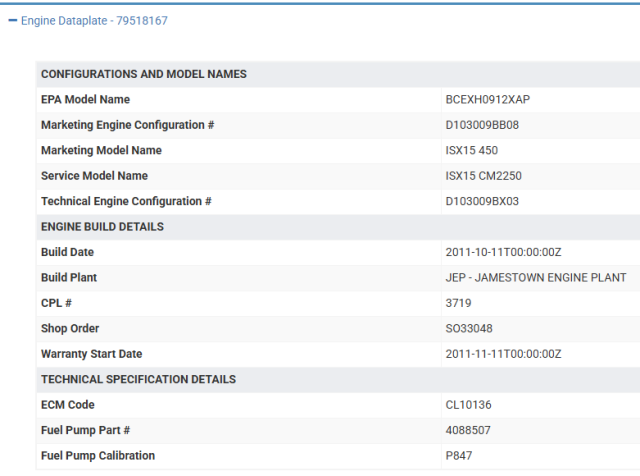Click the Technical Specification Details section header
This screenshot has width=640, height=476.
pyautogui.click(x=138, y=380)
